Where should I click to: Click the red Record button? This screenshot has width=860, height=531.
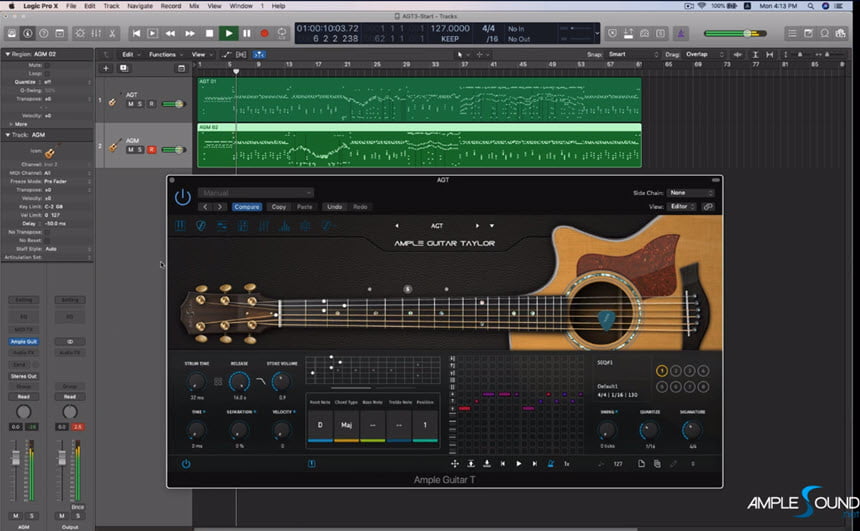[264, 33]
